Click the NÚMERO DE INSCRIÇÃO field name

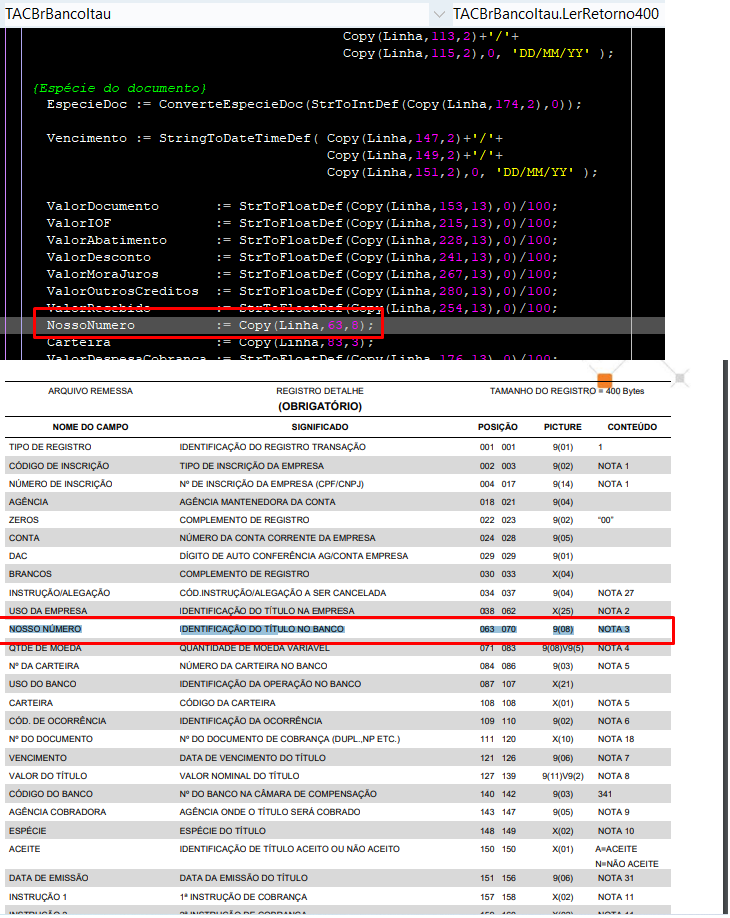(60, 484)
